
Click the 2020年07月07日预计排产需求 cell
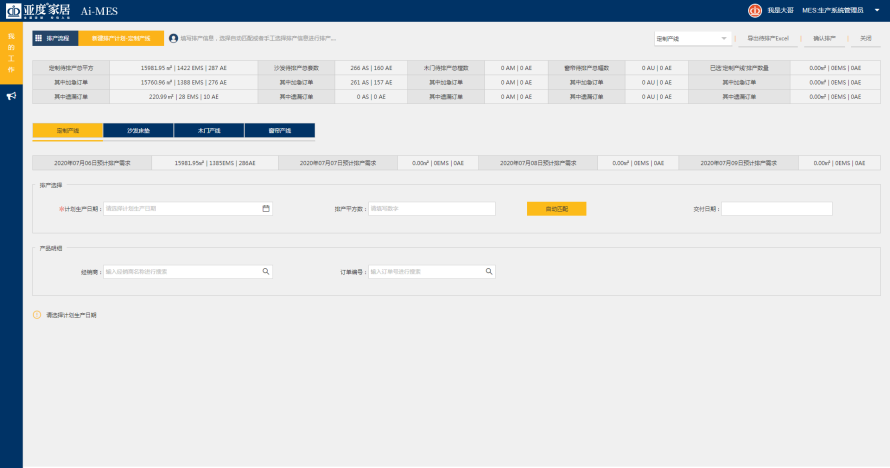(338, 163)
